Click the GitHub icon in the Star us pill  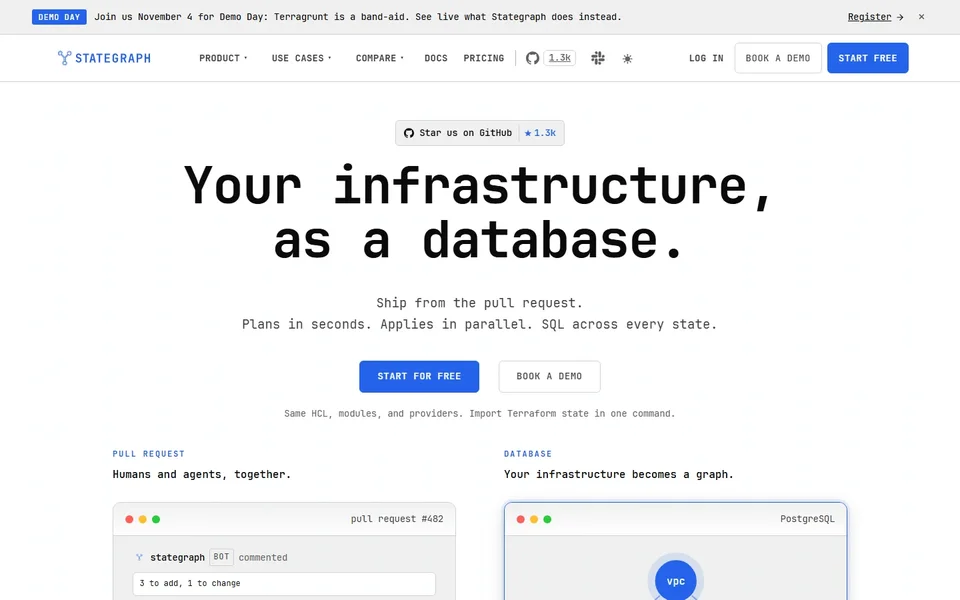pyautogui.click(x=408, y=133)
